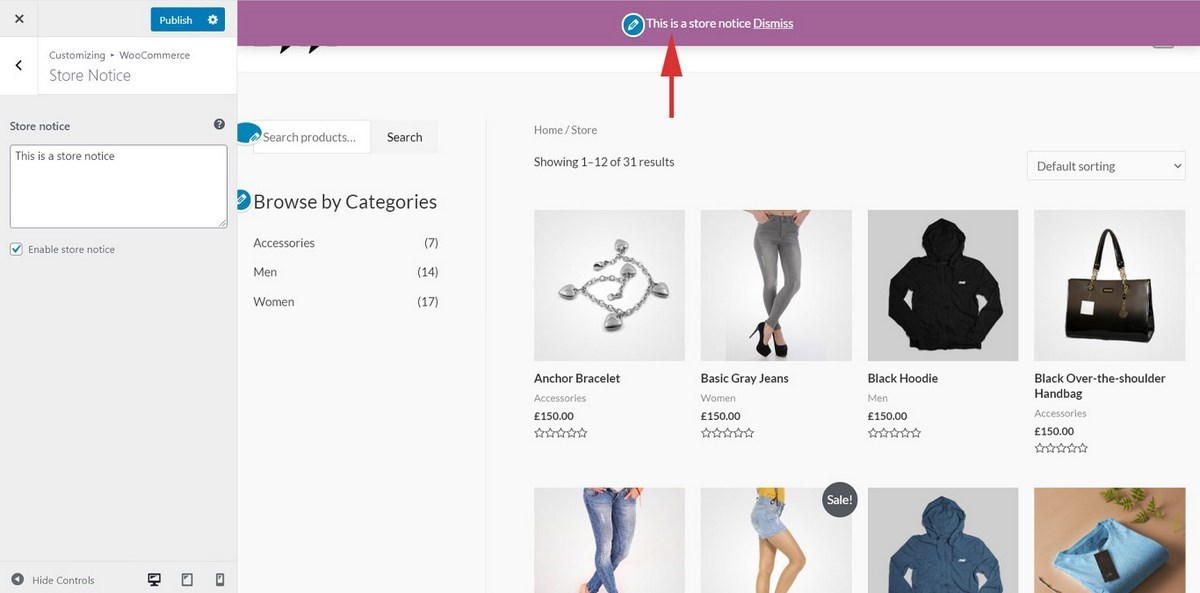Screen dimensions: 1200x593
Task: Open the Women category
Action: point(273,302)
